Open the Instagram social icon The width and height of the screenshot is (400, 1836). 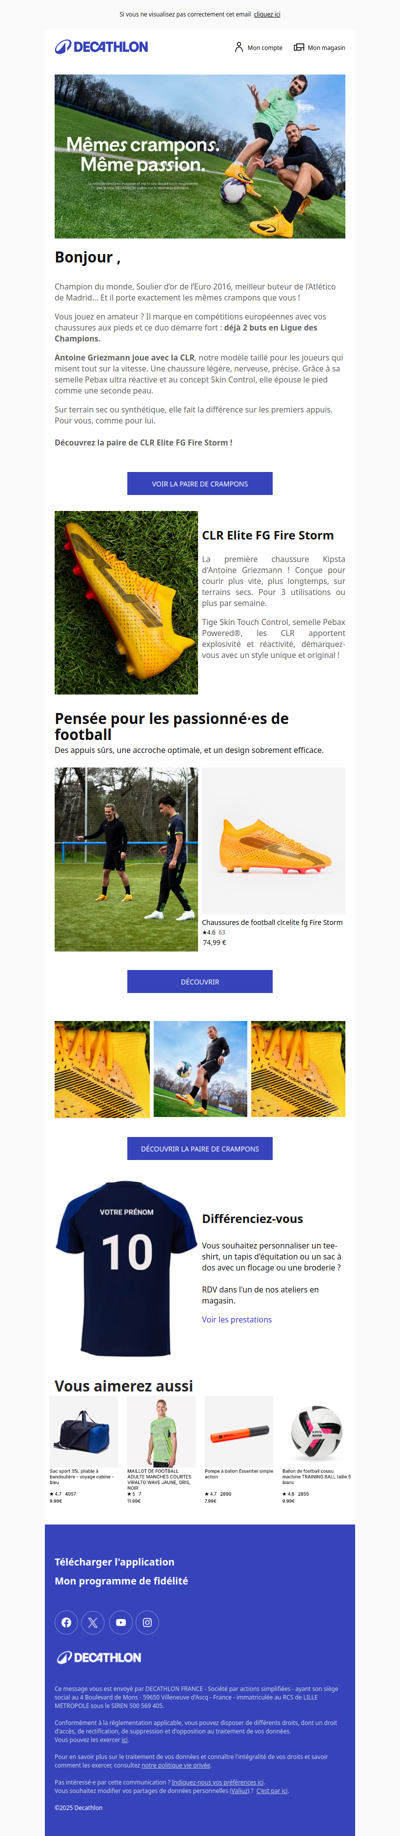pos(147,1622)
